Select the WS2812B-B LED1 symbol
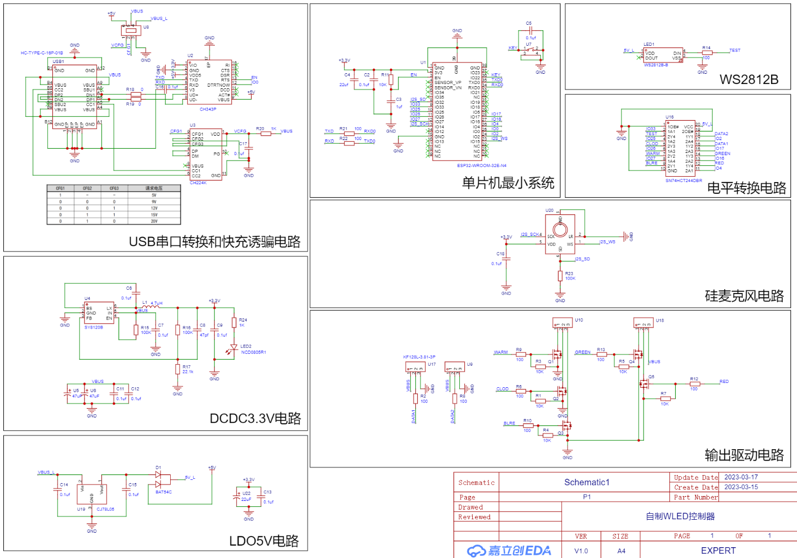The image size is (797, 558). click(663, 55)
